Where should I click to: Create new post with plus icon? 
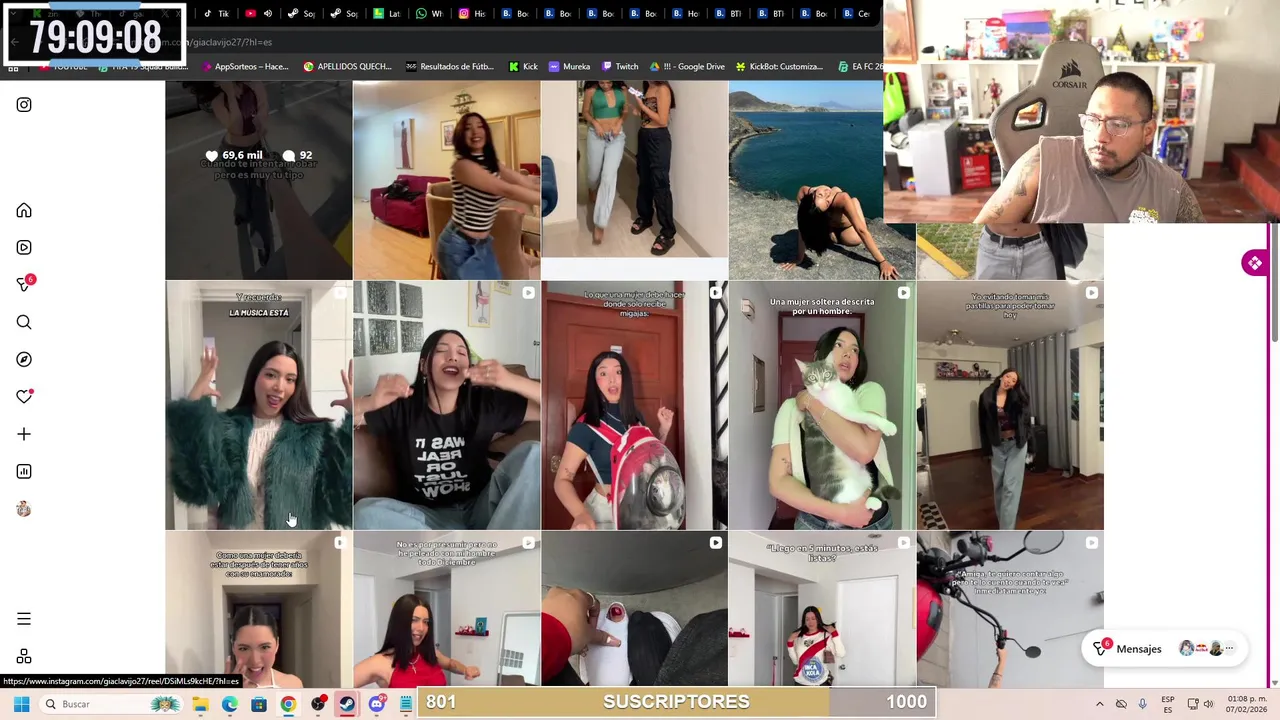(x=24, y=434)
